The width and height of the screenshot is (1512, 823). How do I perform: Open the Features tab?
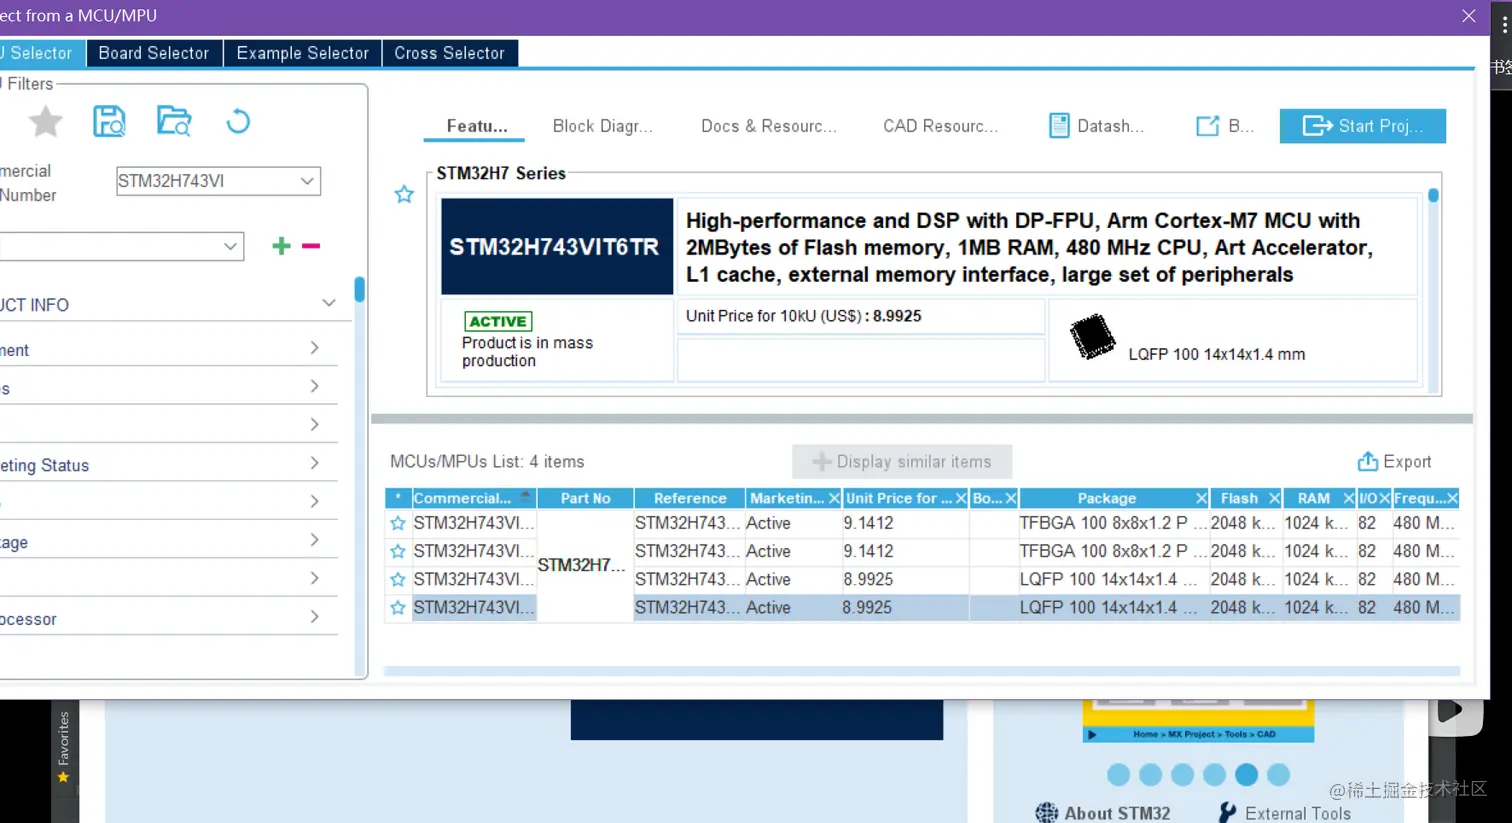(x=477, y=126)
